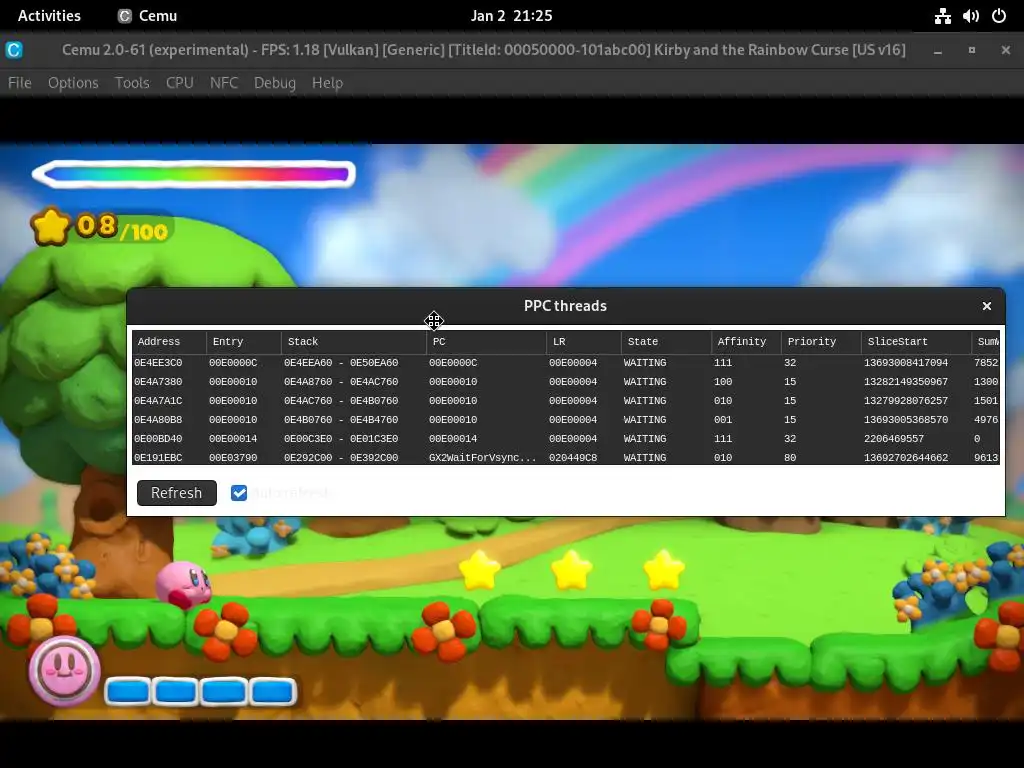1024x768 pixels.
Task: Sort by the Stack column header
Action: tap(354, 342)
